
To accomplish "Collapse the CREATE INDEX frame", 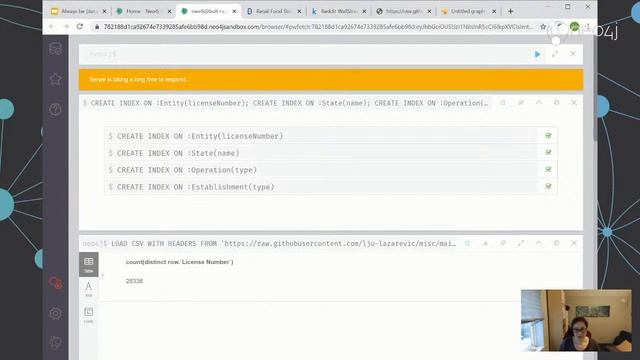I will [539, 103].
